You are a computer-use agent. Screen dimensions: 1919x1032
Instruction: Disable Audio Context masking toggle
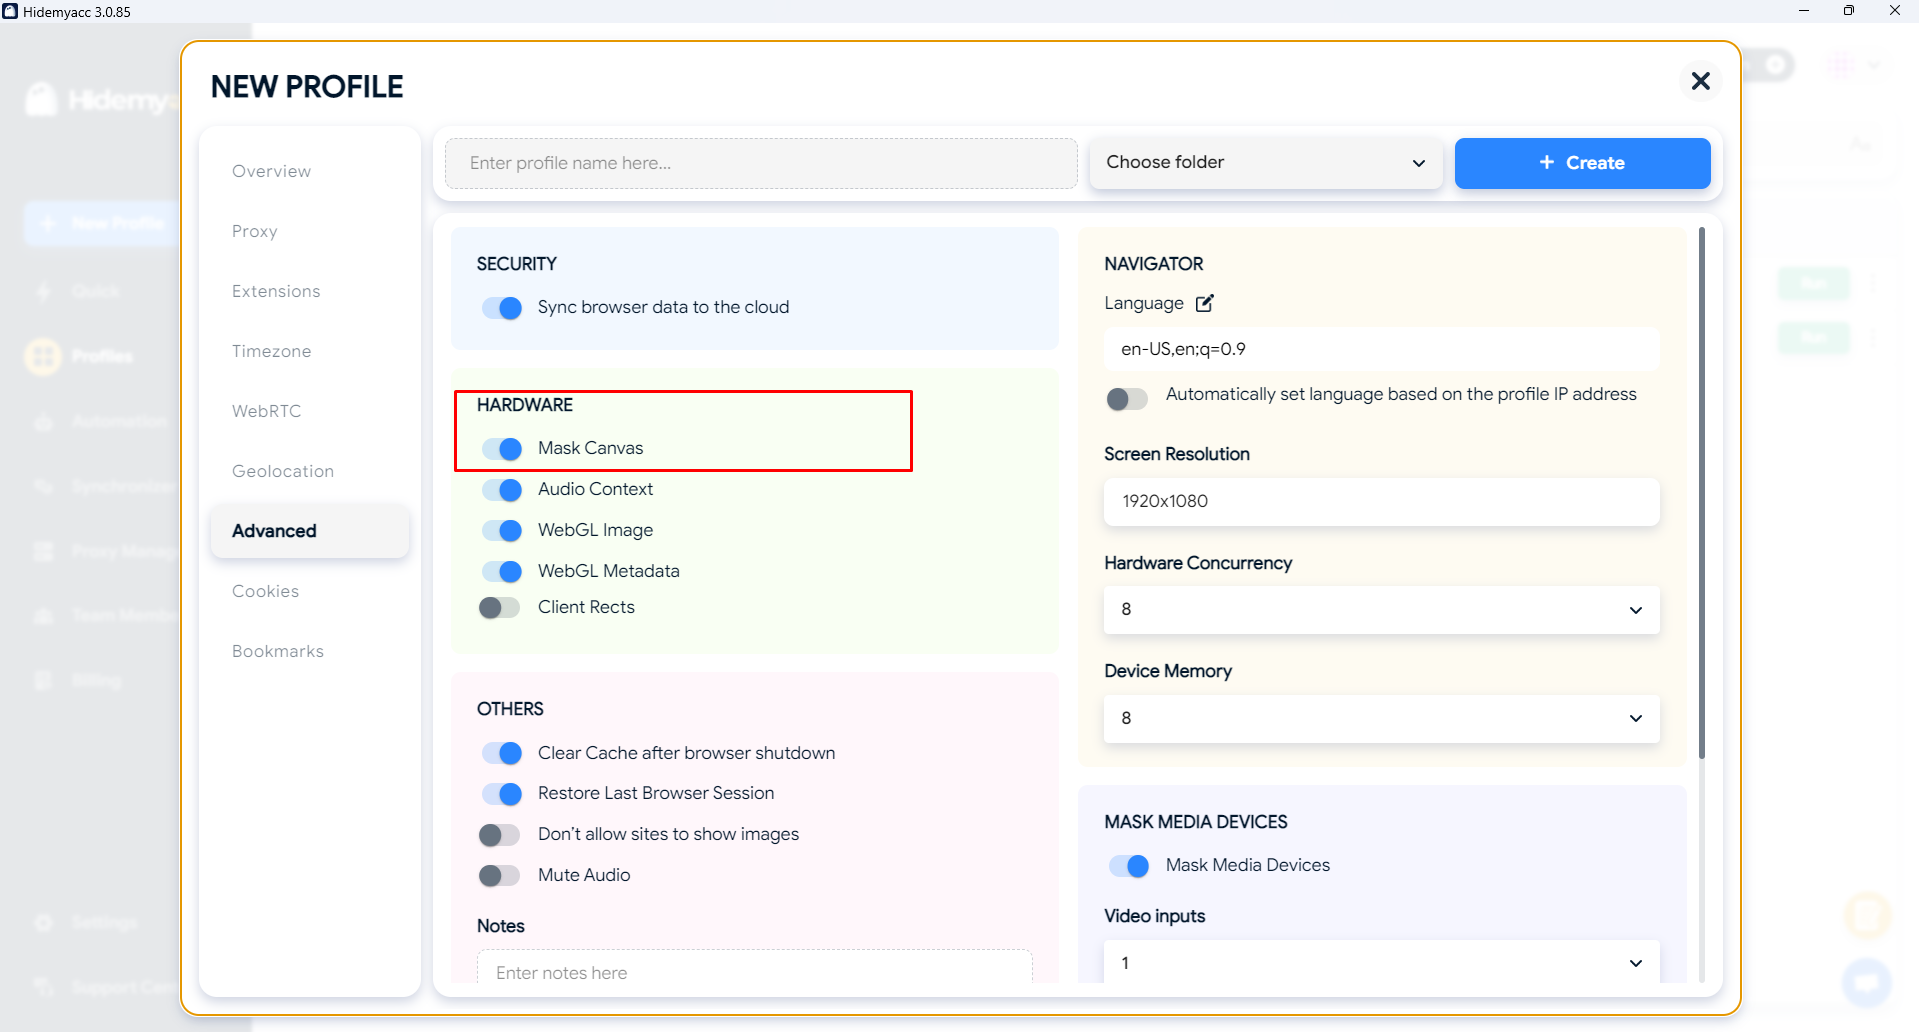click(x=502, y=490)
